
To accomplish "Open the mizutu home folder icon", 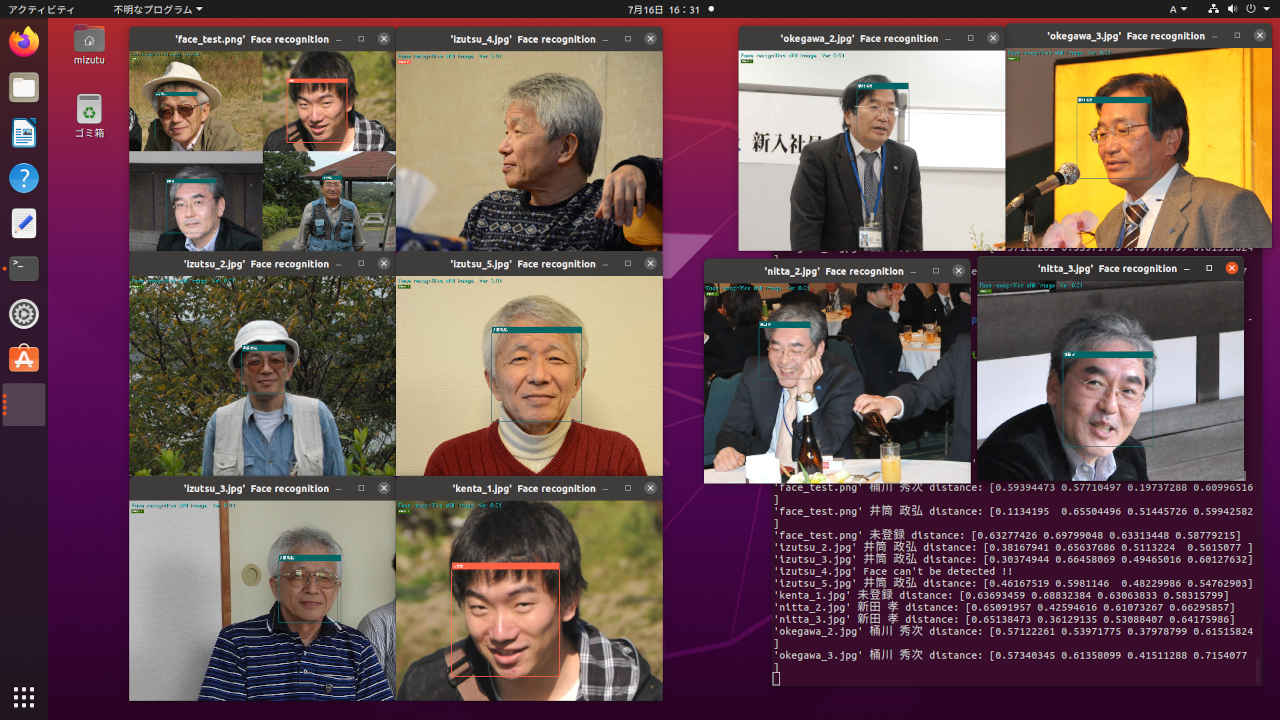I will pos(89,42).
